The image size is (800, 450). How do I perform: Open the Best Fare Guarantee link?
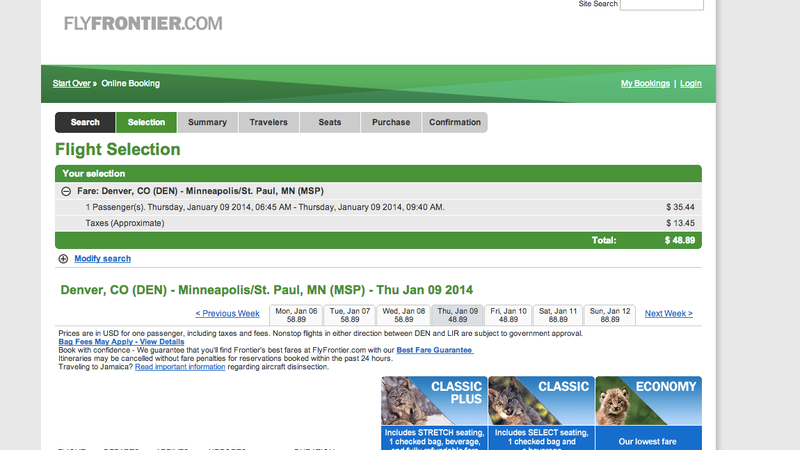(435, 350)
